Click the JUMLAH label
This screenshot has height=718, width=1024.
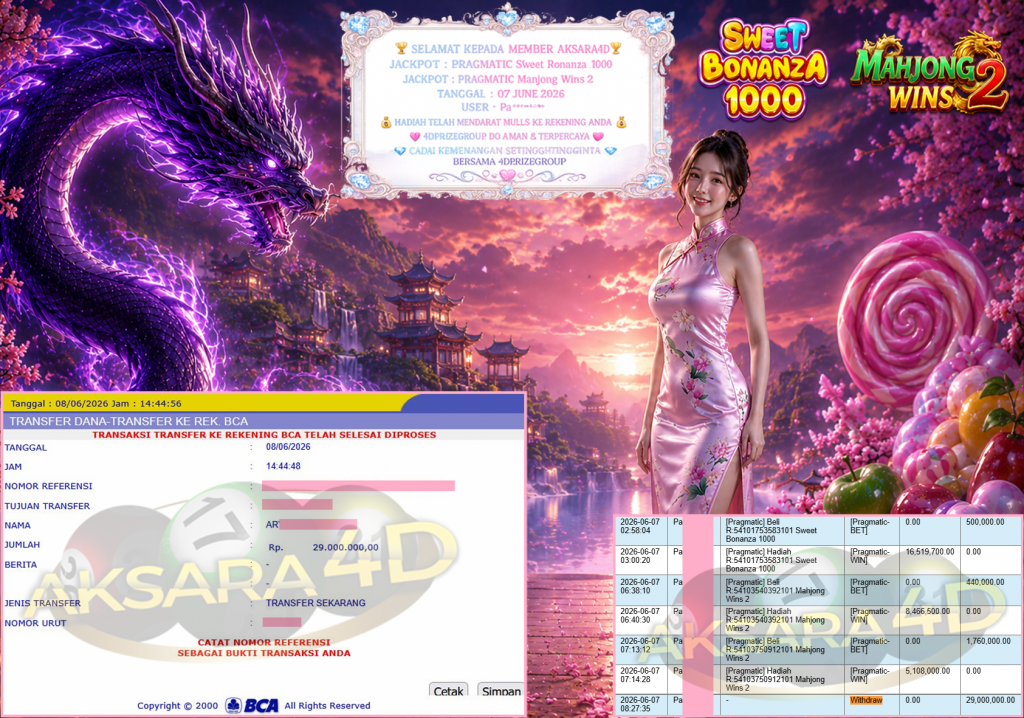[x=22, y=545]
